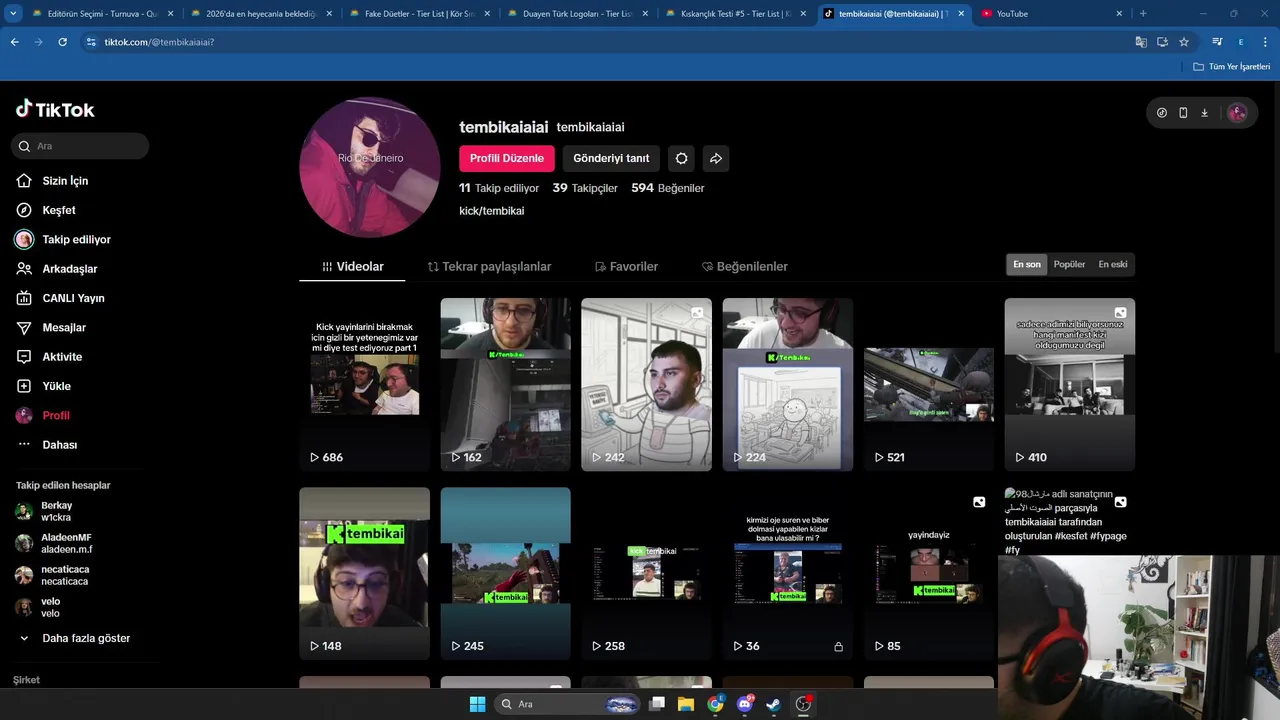The height and width of the screenshot is (720, 1280).
Task: Open Task View on the taskbar
Action: click(x=657, y=704)
